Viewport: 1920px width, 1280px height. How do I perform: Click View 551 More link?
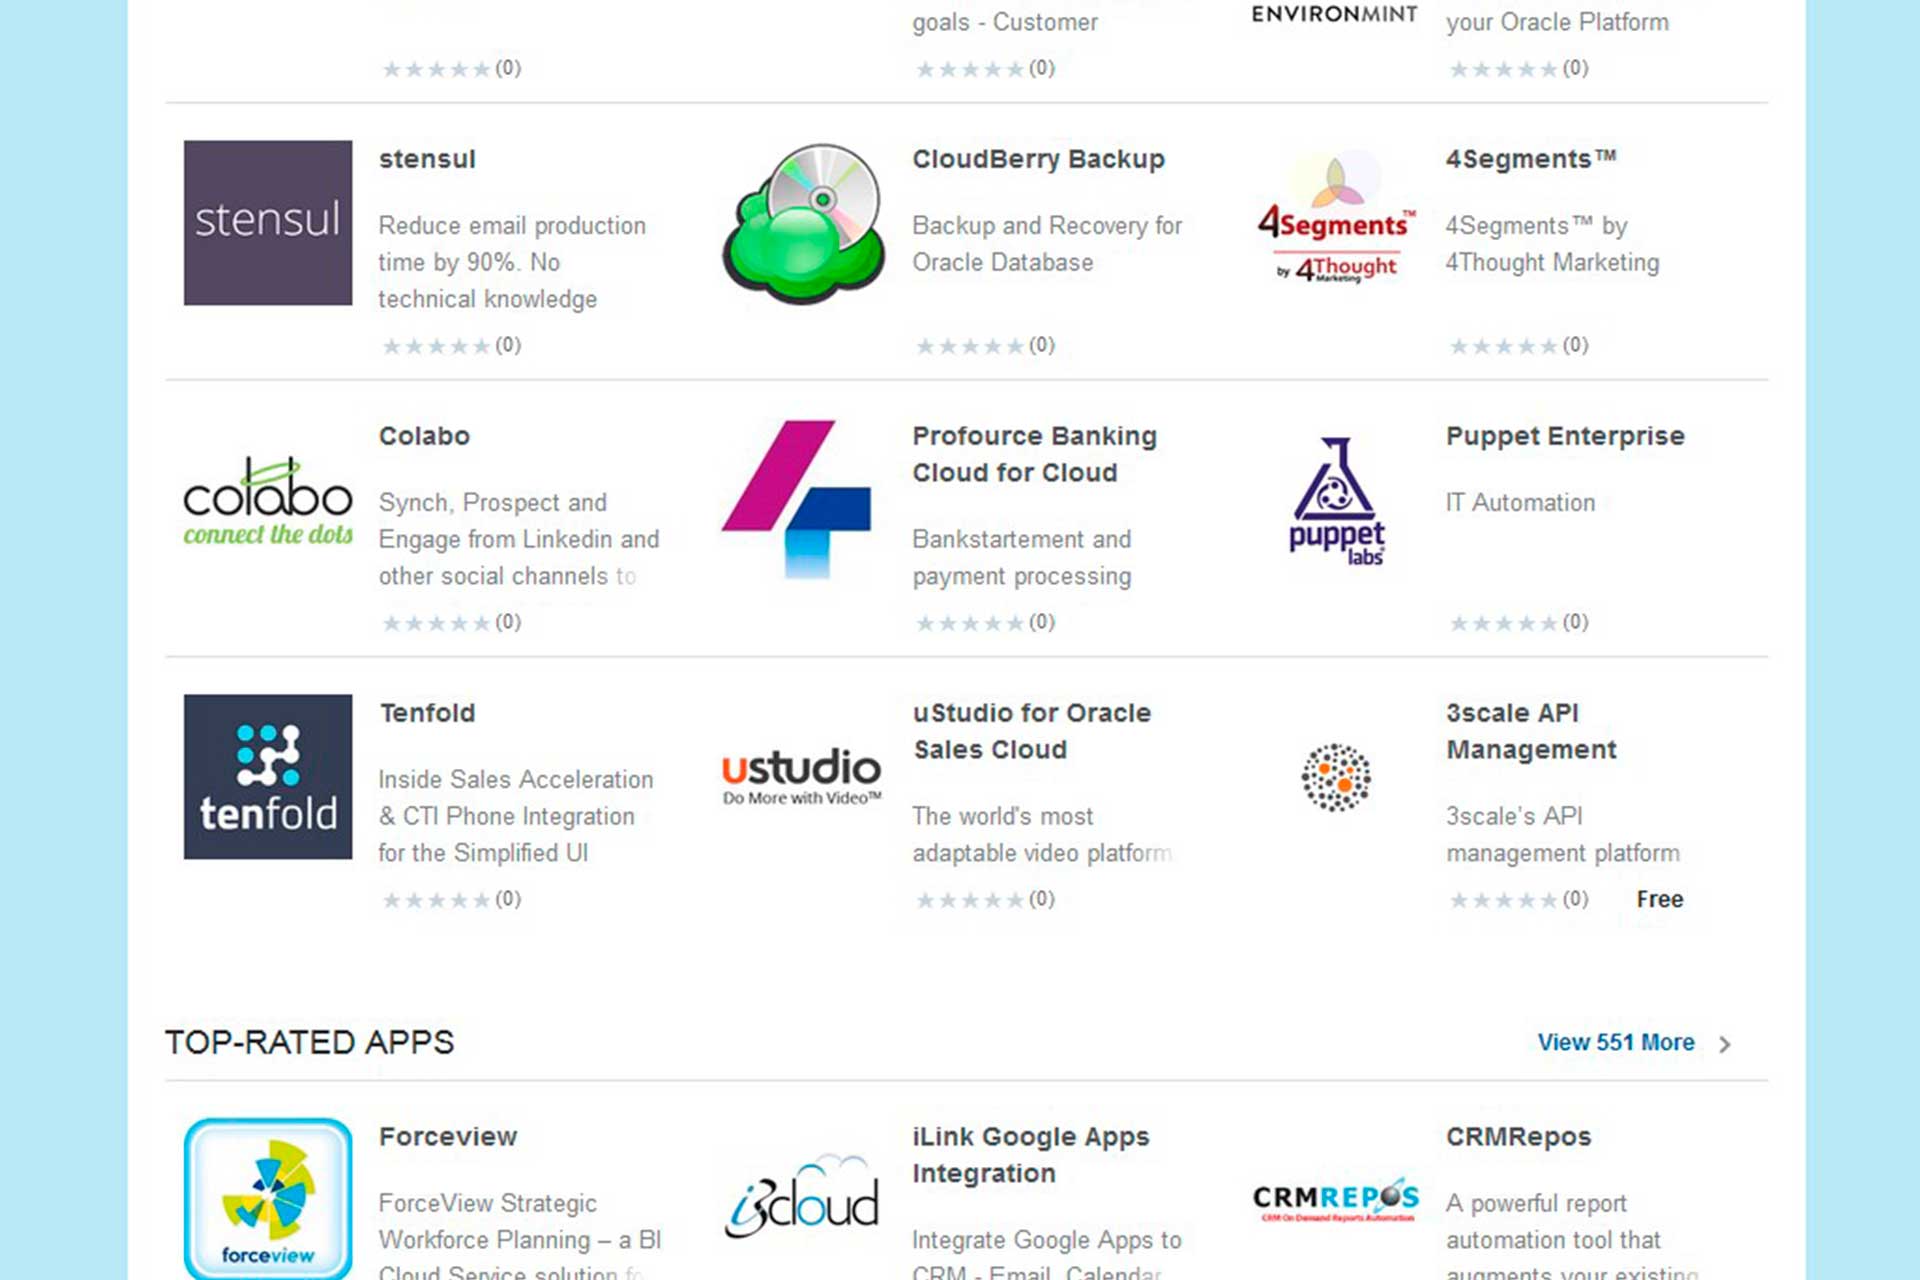point(1616,1043)
